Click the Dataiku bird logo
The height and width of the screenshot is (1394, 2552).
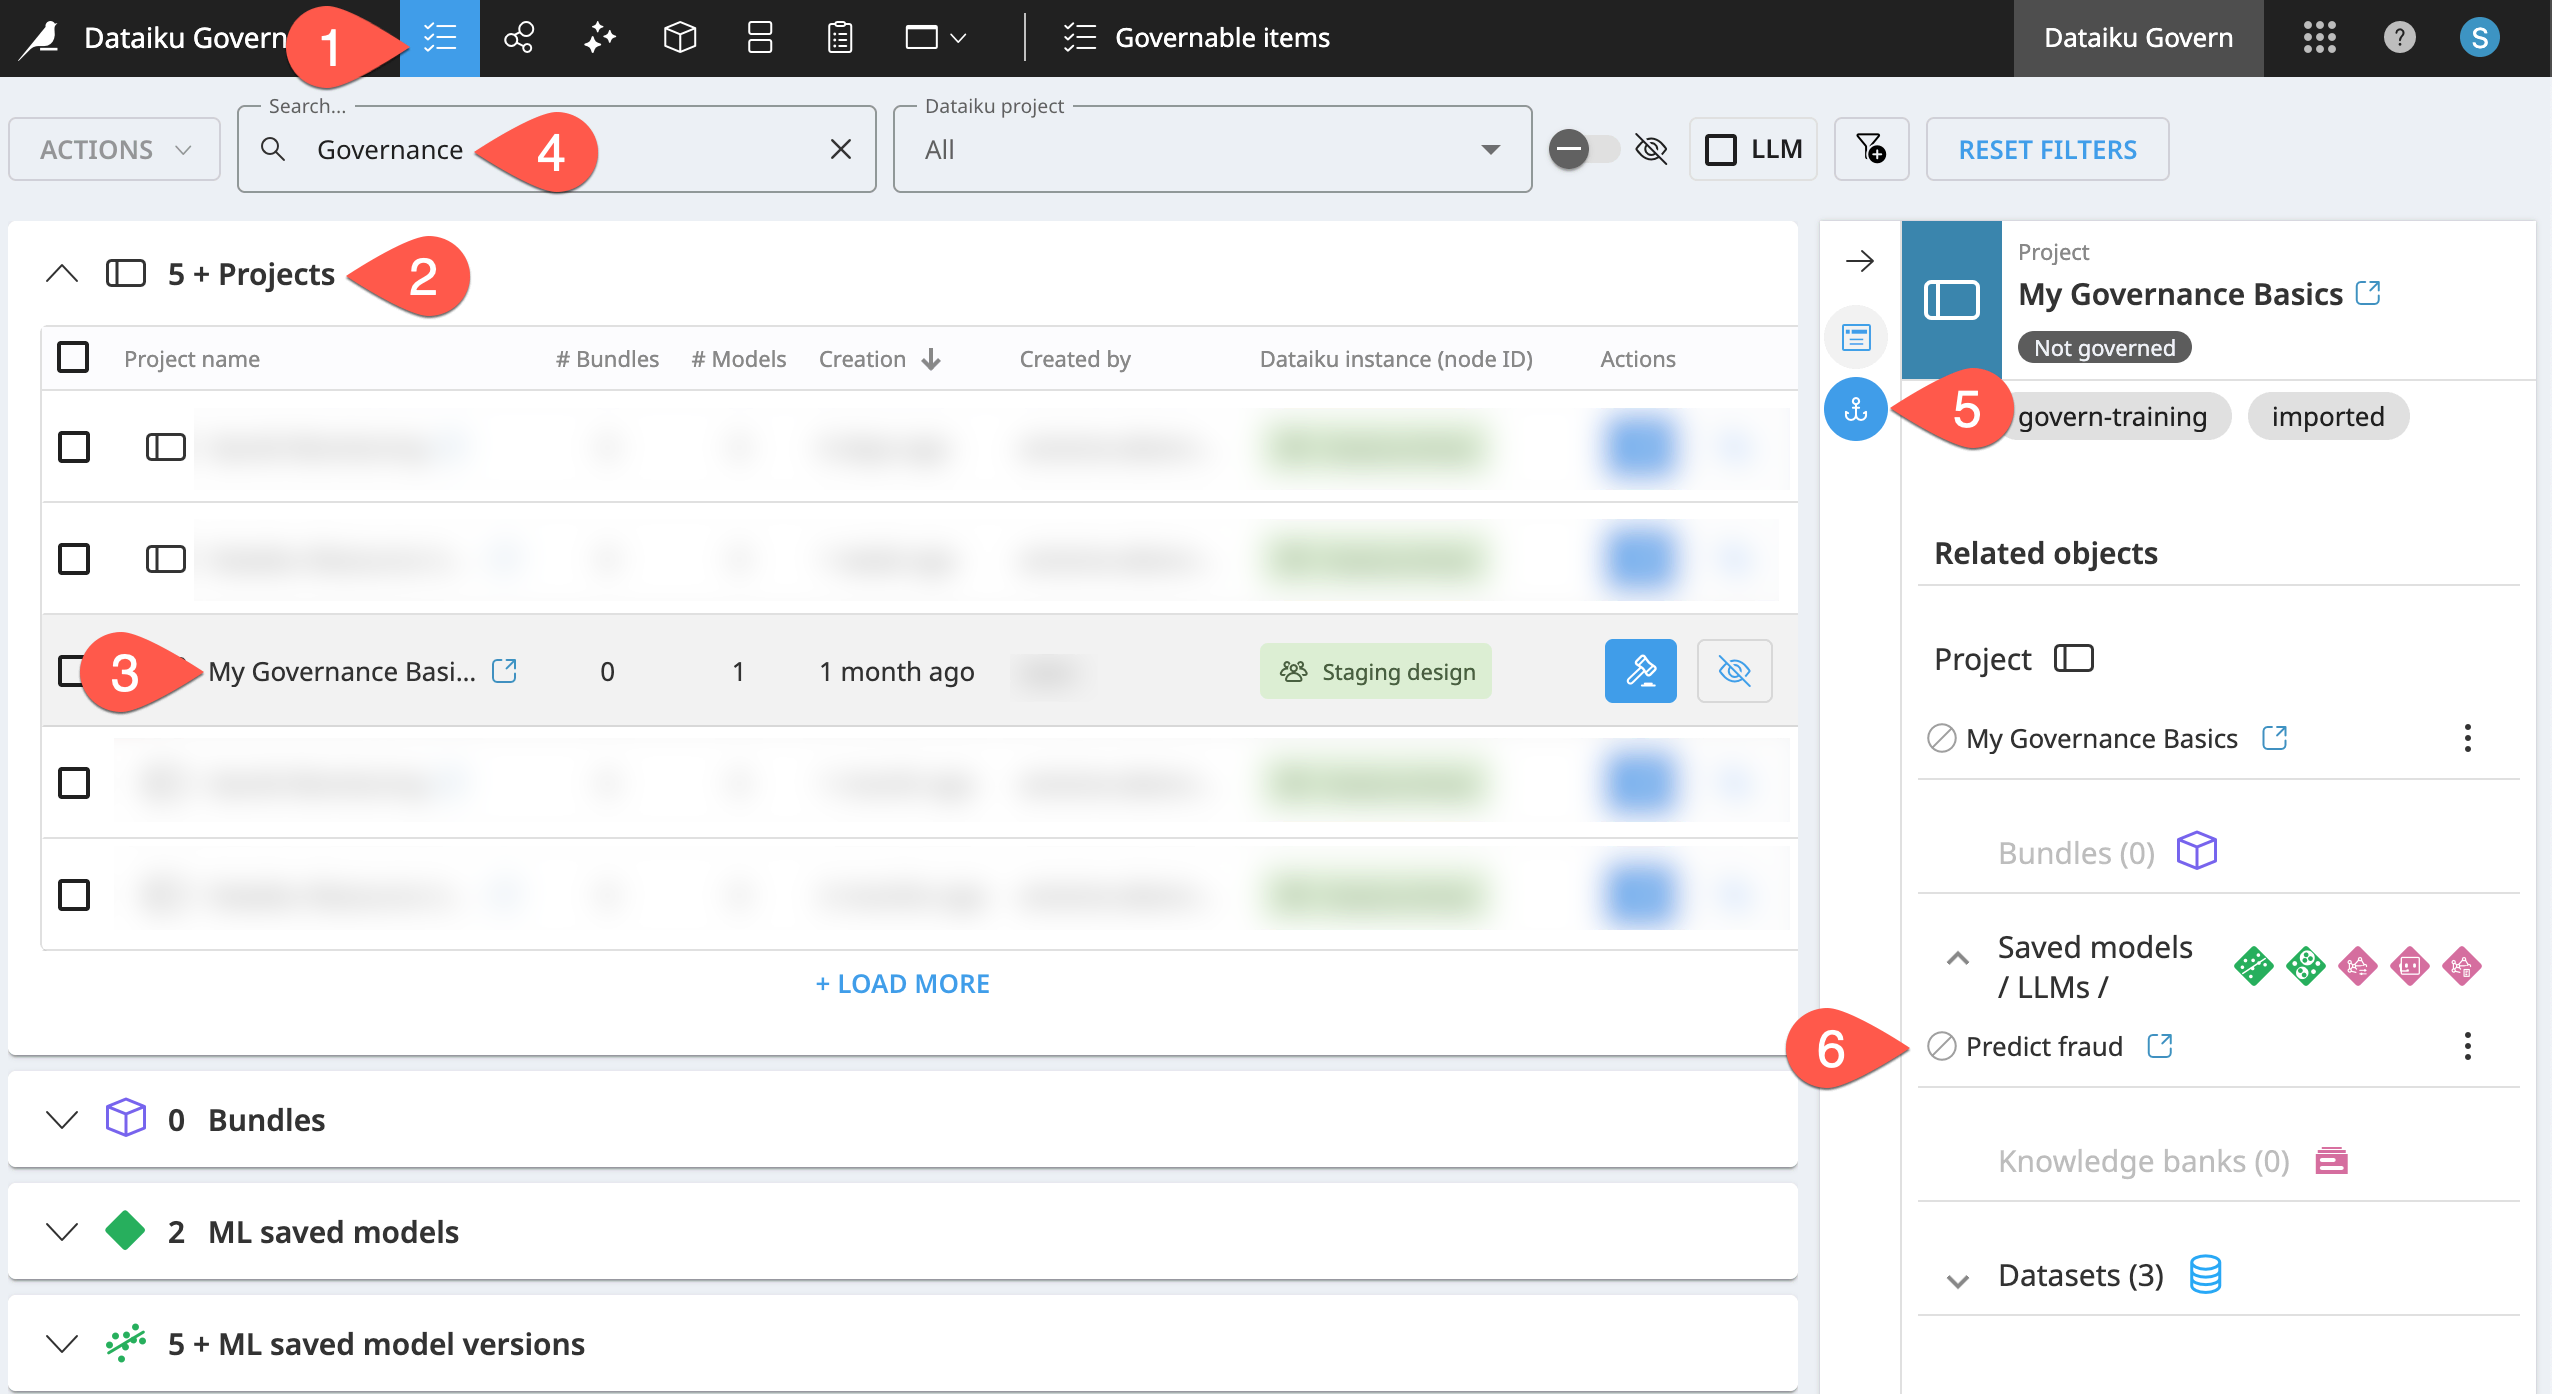(40, 38)
